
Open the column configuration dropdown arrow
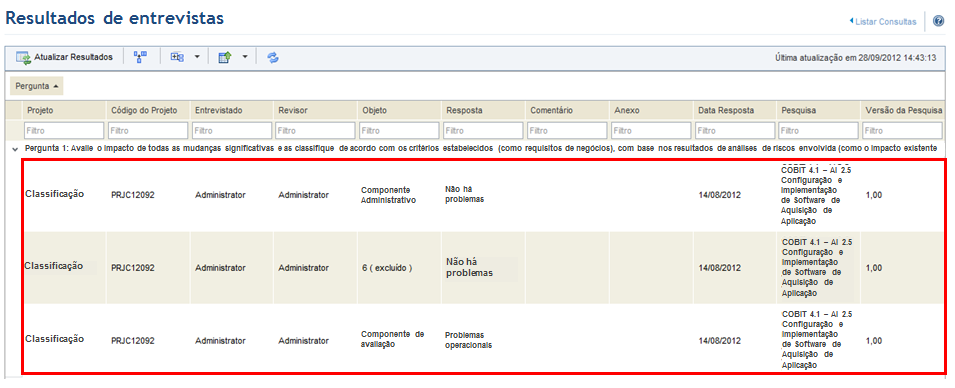[197, 57]
